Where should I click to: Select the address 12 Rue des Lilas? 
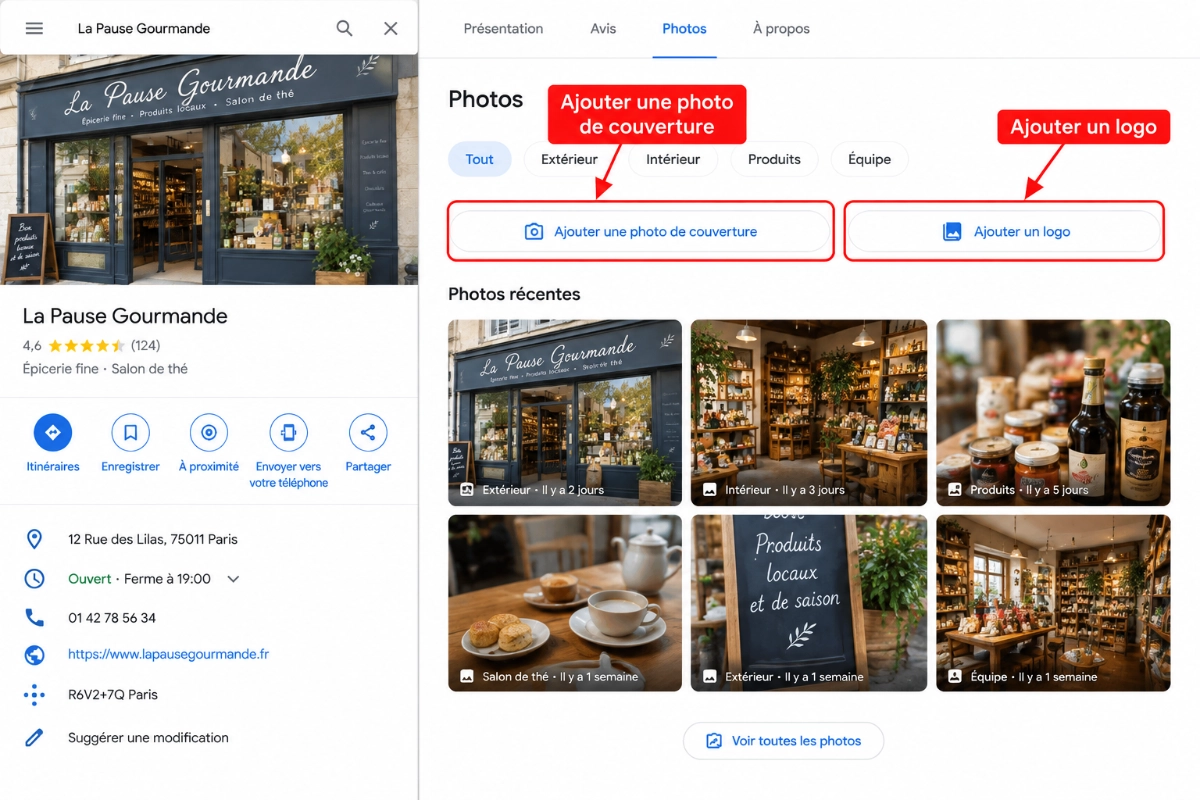153,539
